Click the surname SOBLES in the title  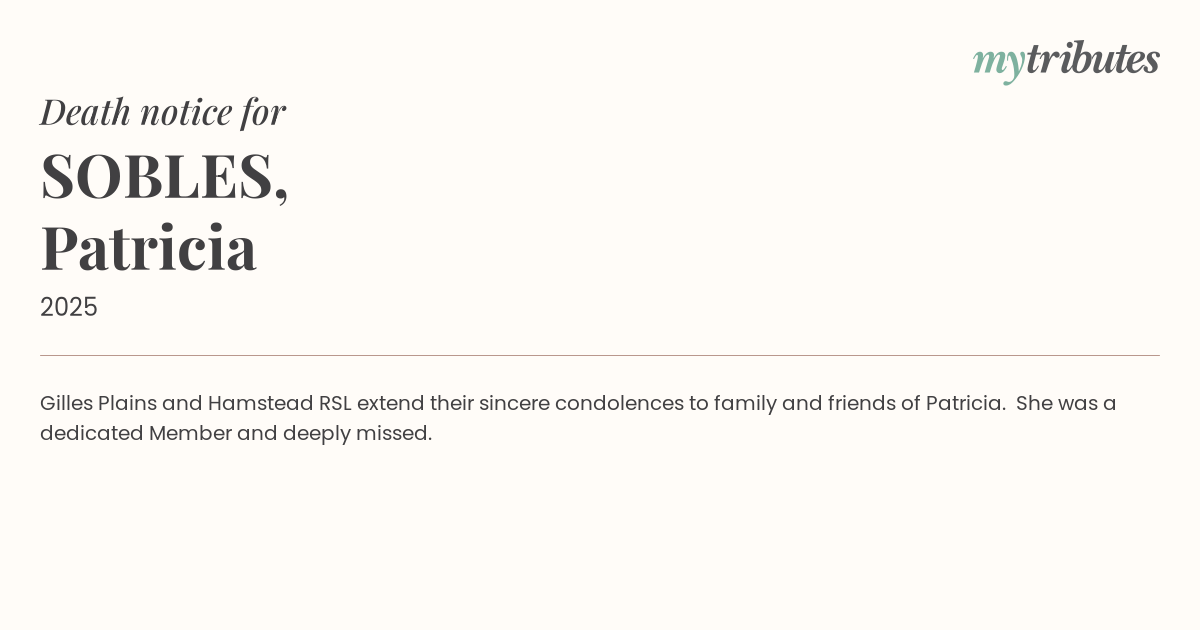click(x=157, y=177)
